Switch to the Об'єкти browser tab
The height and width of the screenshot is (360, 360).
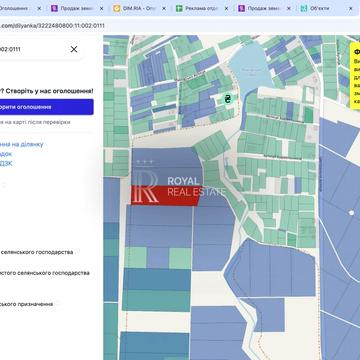click(x=327, y=9)
